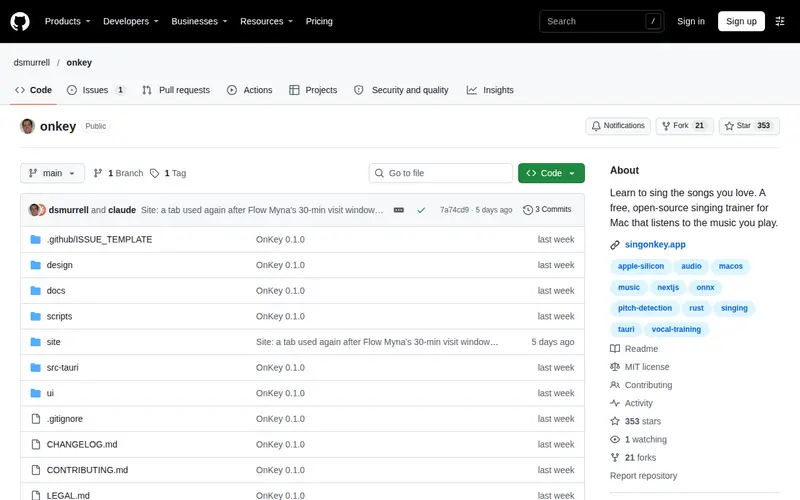Image resolution: width=800 pixels, height=500 pixels.
Task: Open Security and quality tab
Action: 401,90
